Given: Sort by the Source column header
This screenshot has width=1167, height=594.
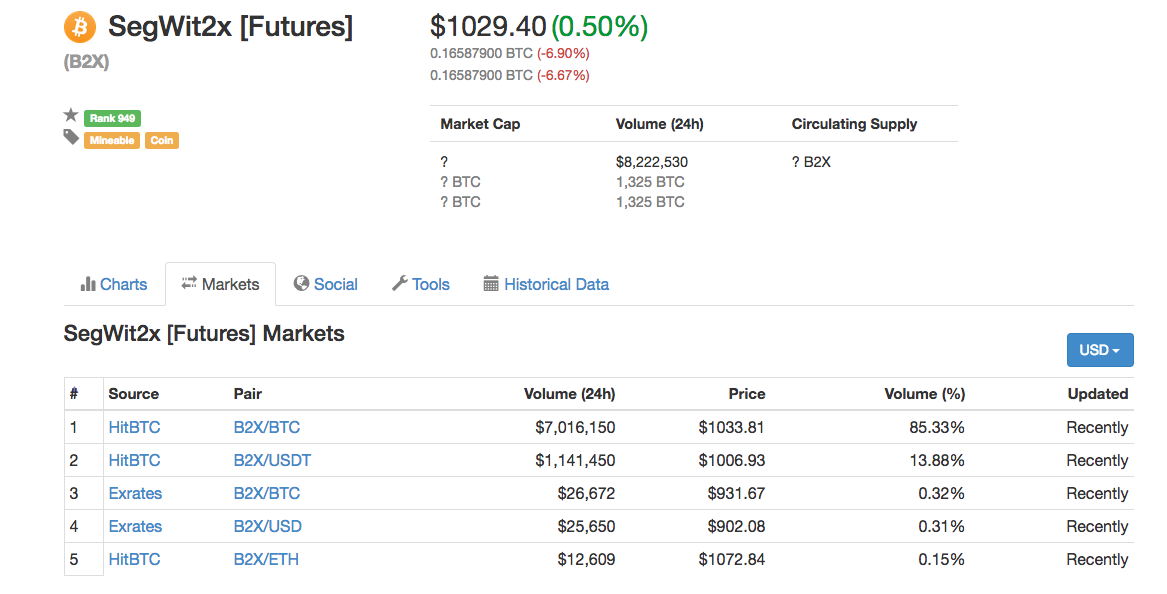Looking at the screenshot, I should click(134, 394).
